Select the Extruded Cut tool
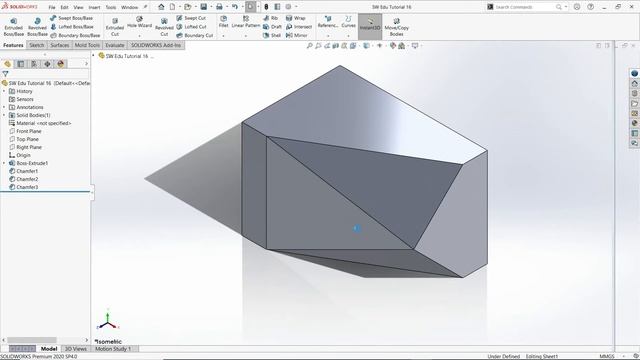Image resolution: width=640 pixels, height=360 pixels. [x=115, y=27]
